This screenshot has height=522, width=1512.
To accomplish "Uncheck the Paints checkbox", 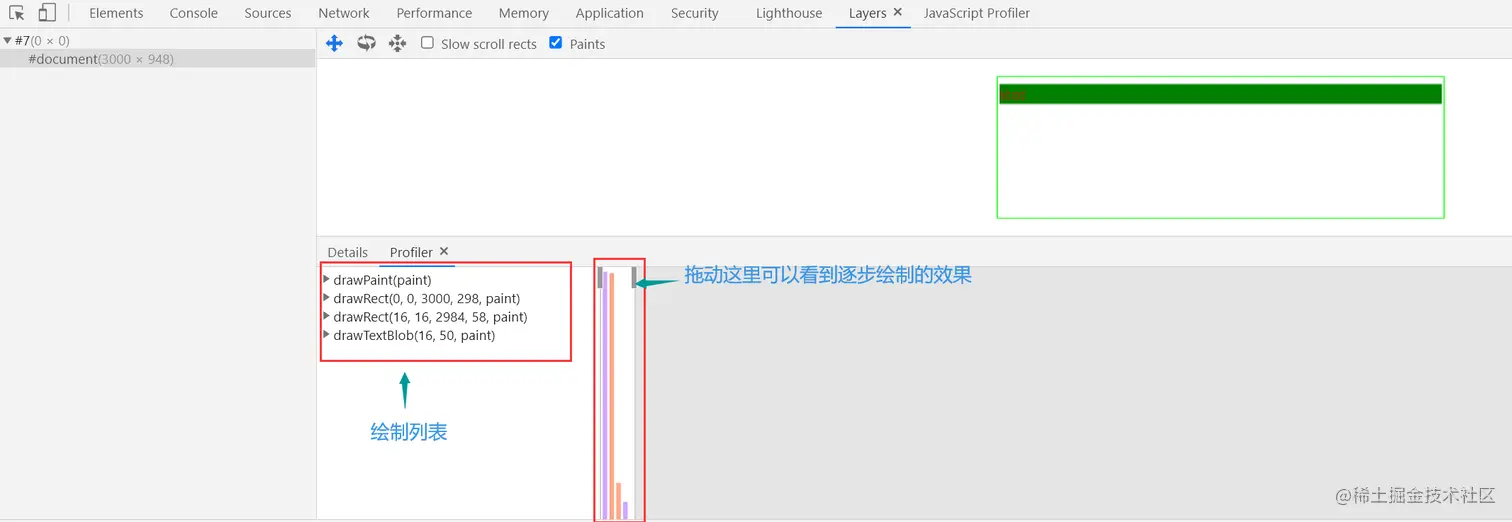I will coord(556,43).
